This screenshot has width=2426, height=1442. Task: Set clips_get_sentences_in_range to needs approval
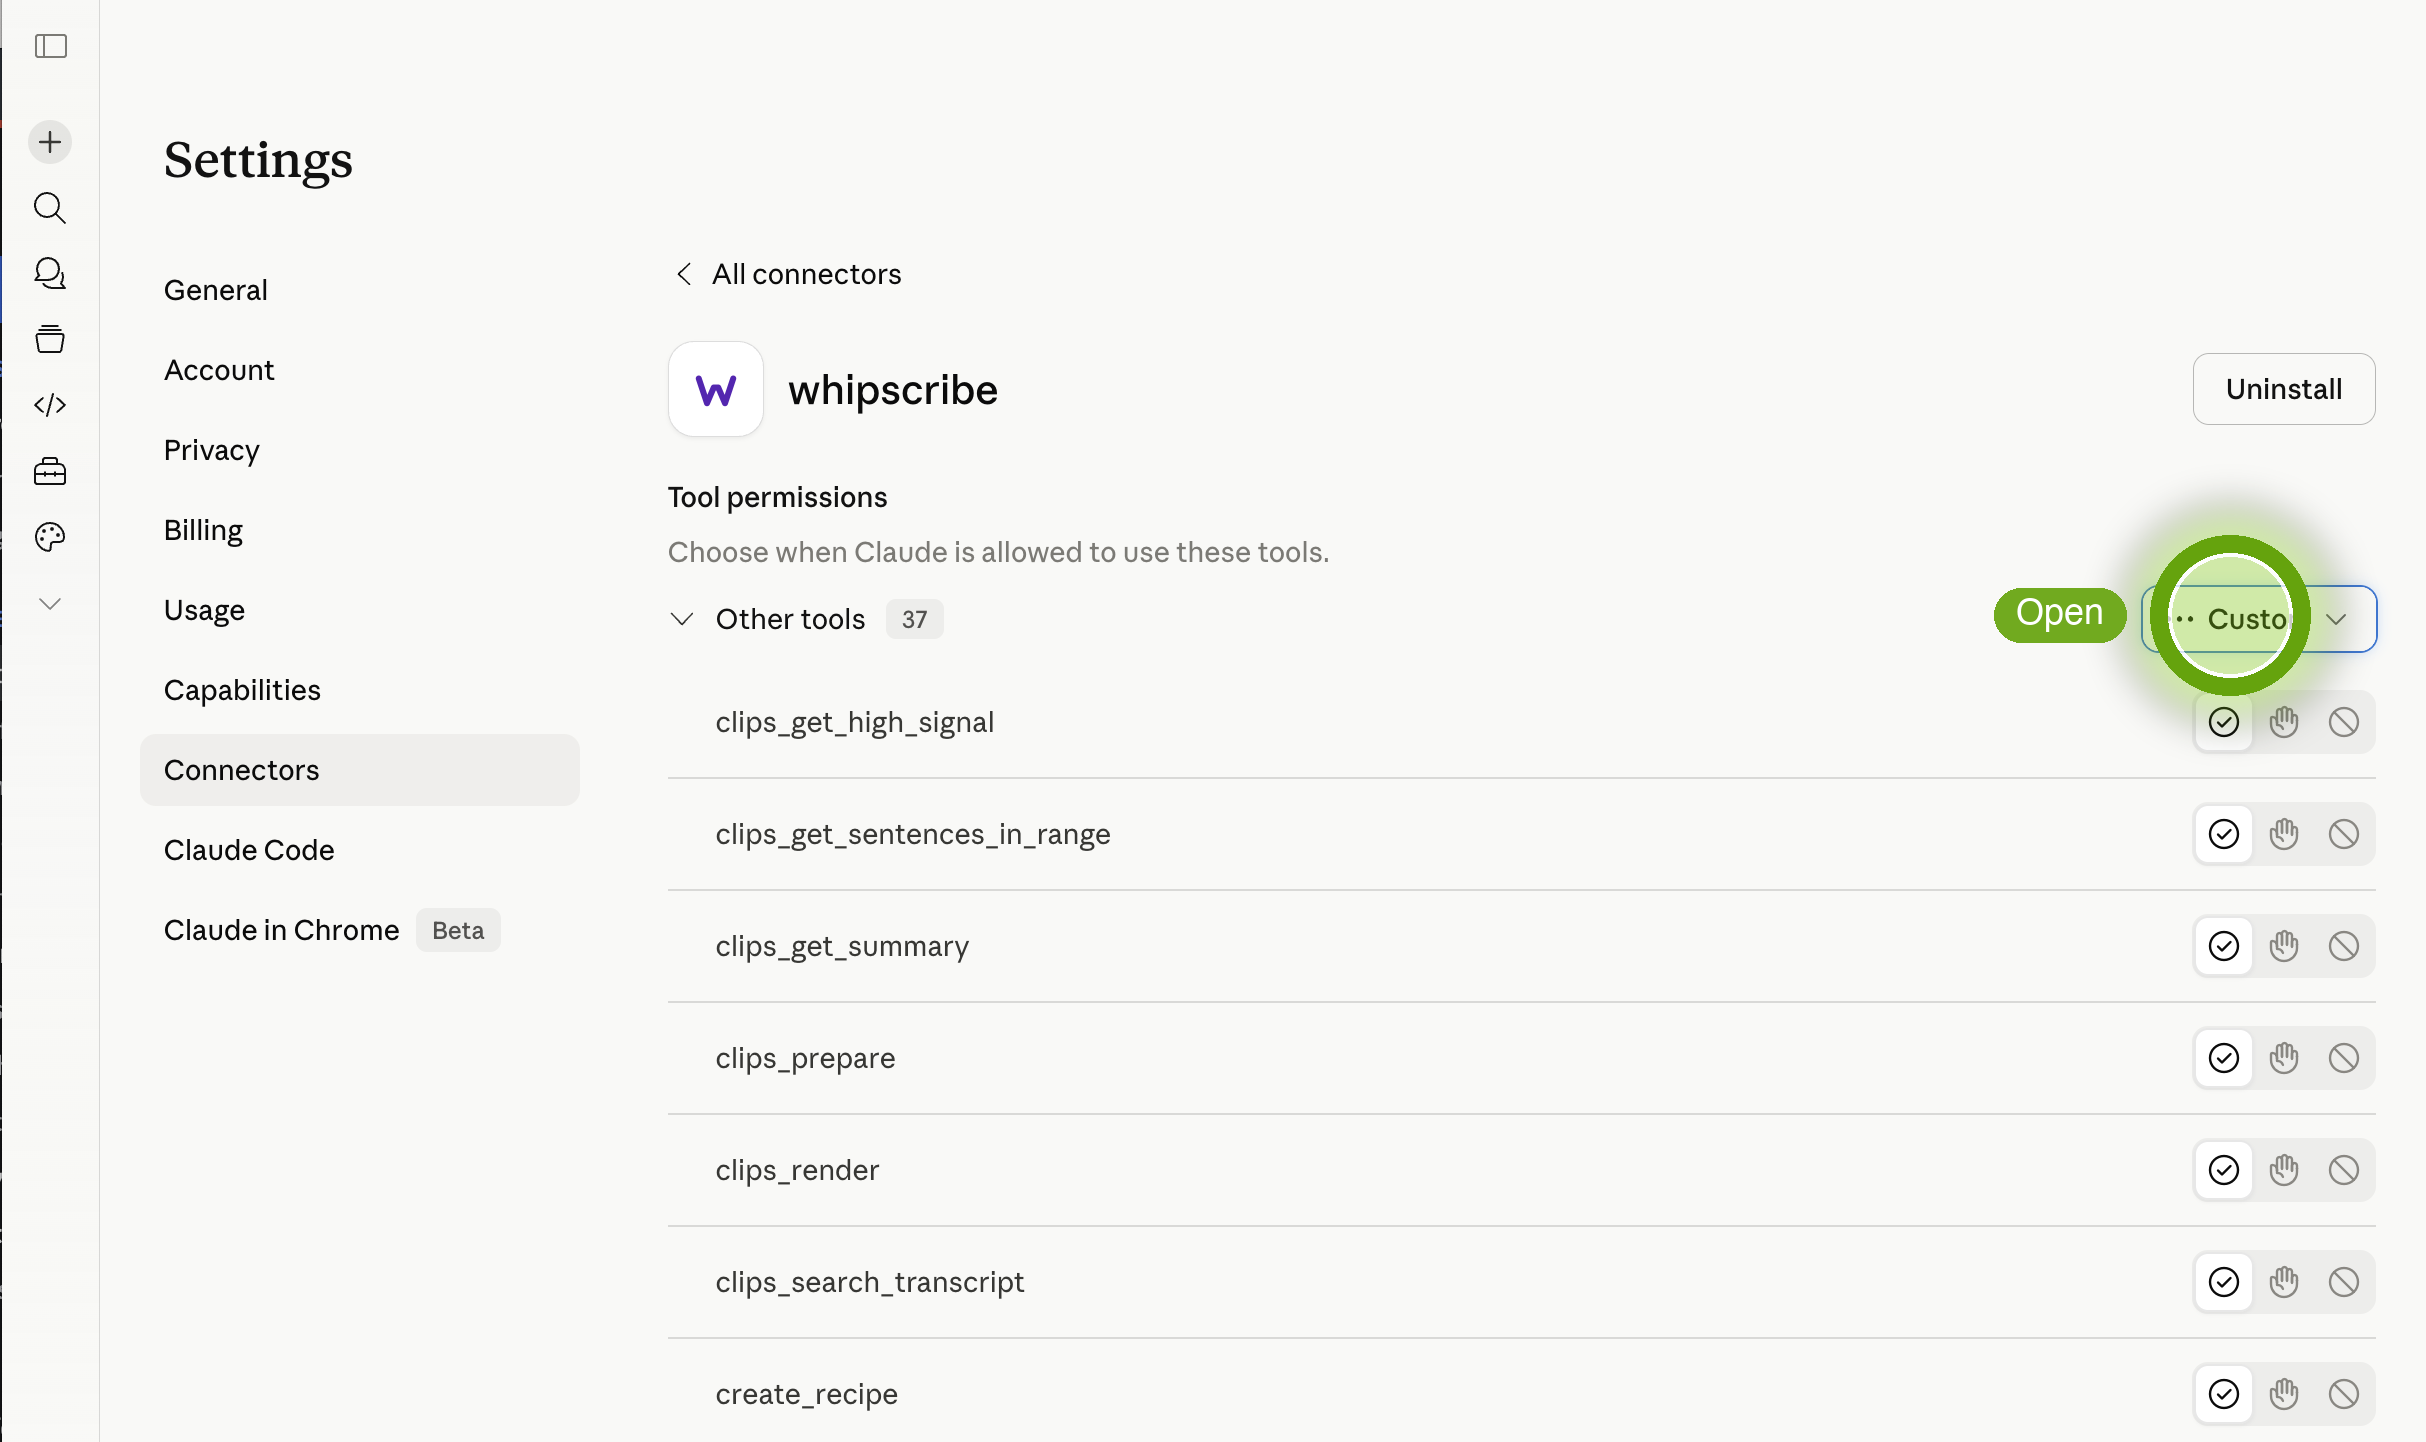click(x=2284, y=834)
